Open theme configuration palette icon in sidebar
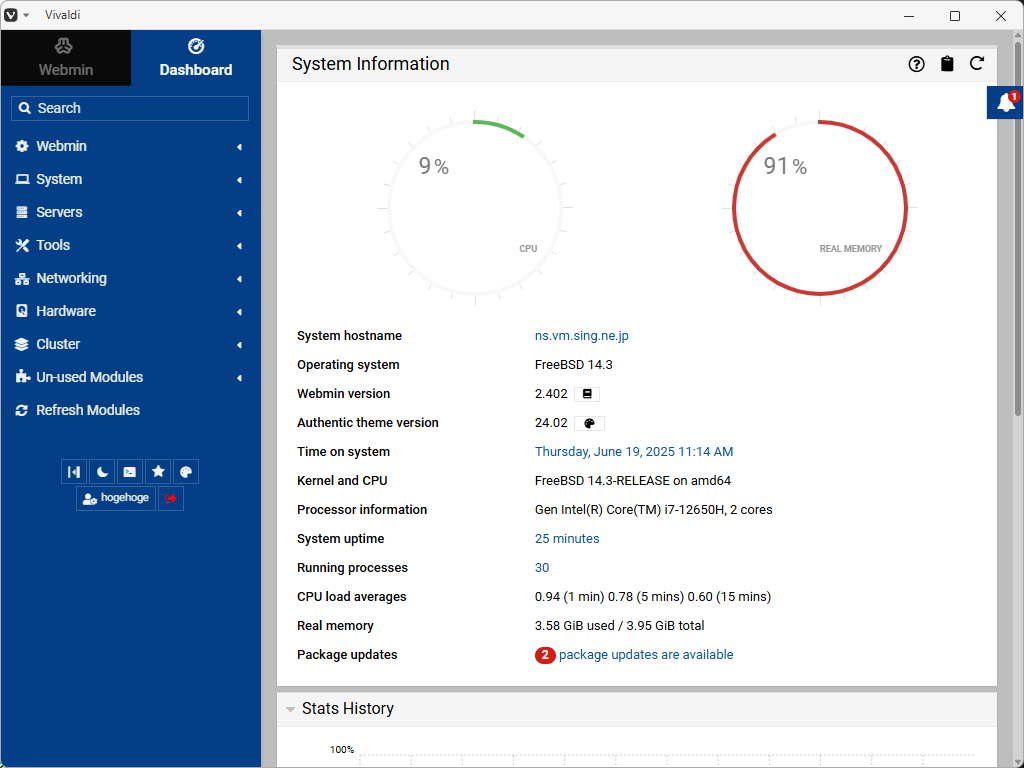 click(x=186, y=472)
